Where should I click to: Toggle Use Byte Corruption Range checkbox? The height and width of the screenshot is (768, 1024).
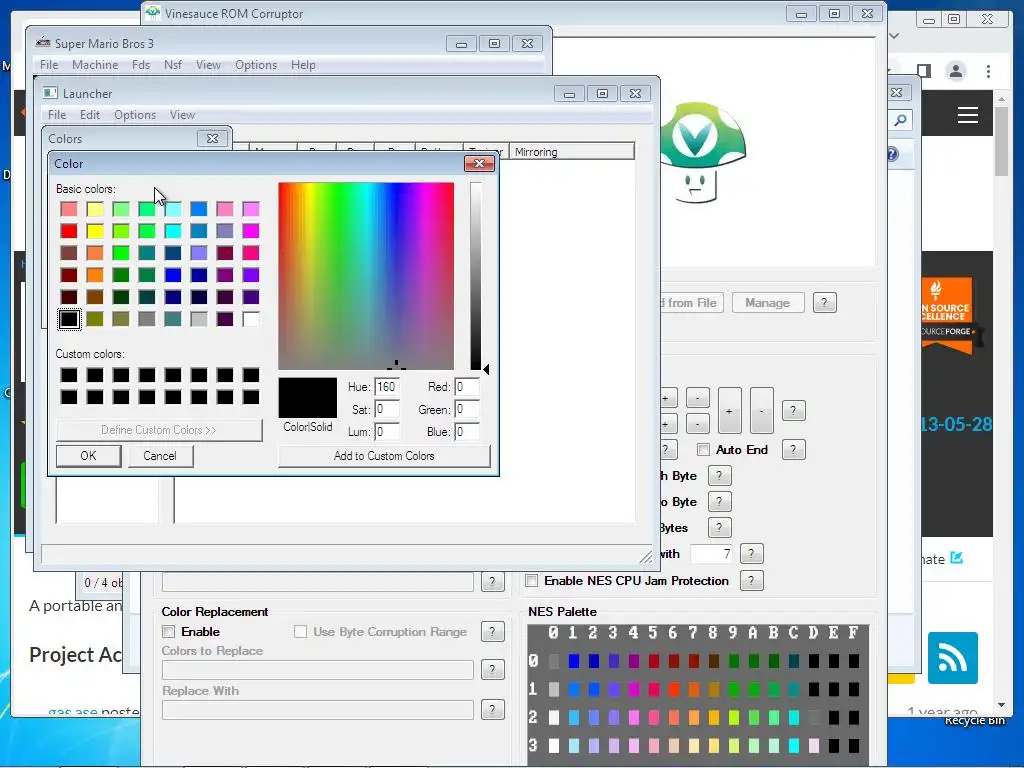coord(300,632)
